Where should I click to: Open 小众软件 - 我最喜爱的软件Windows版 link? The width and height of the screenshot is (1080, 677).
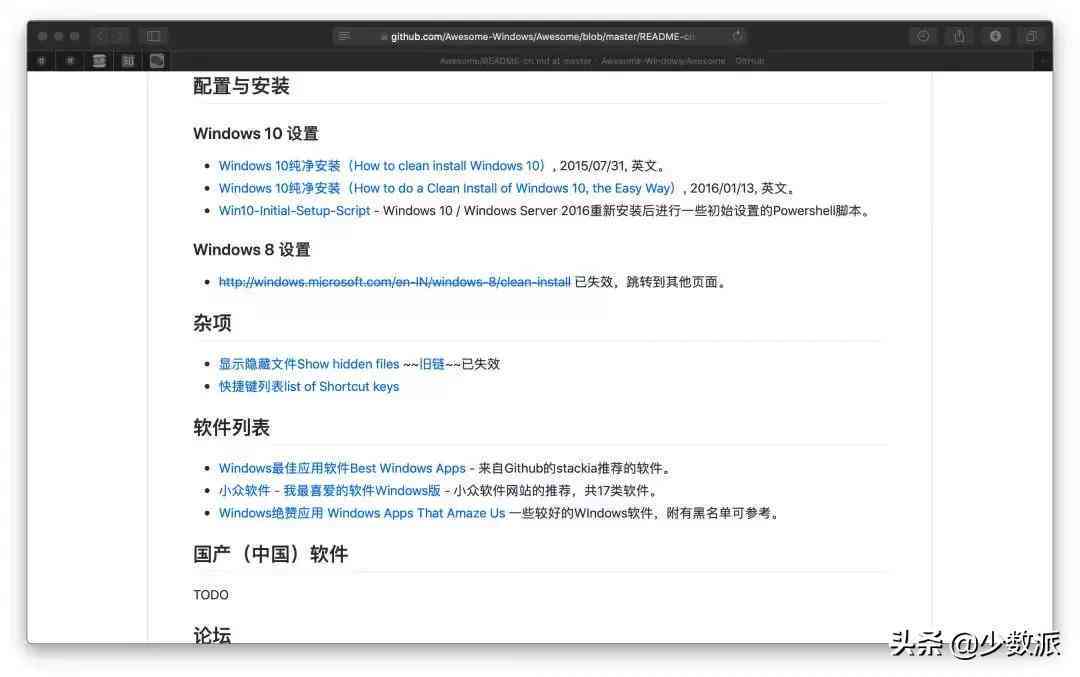pyautogui.click(x=329, y=490)
